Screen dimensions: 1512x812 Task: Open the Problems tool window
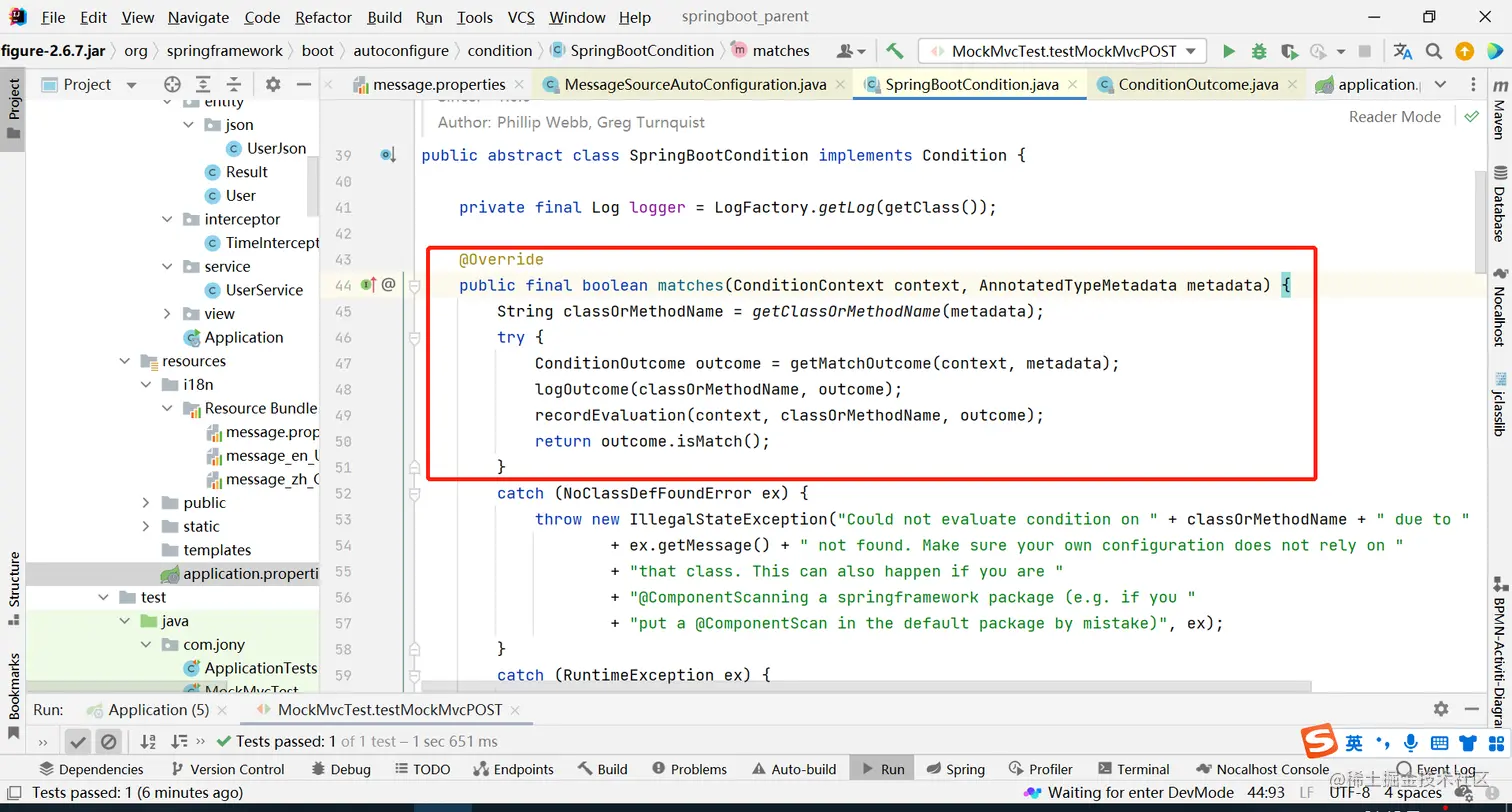click(x=688, y=769)
